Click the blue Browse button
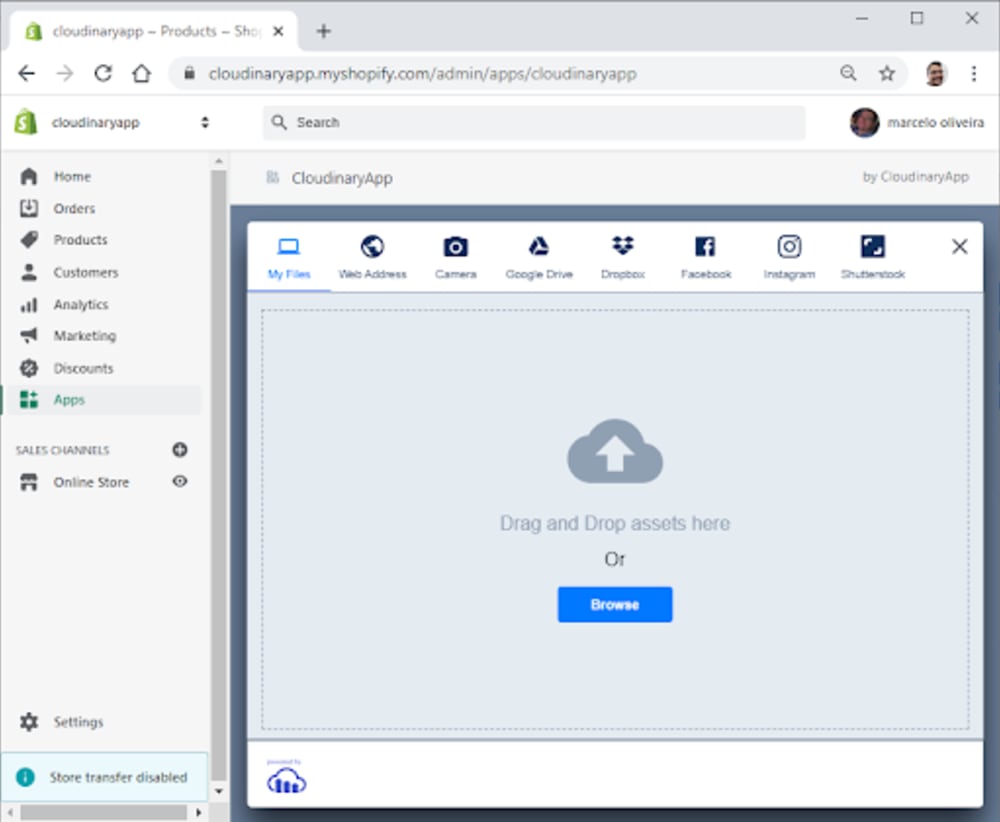1000x822 pixels. click(x=615, y=605)
